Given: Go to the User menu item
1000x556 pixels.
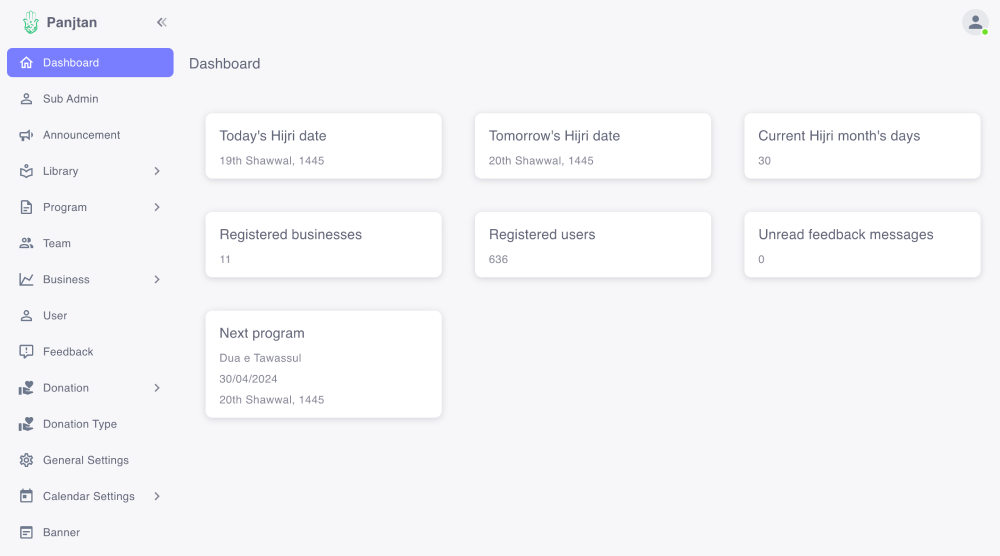Looking at the screenshot, I should coord(55,316).
